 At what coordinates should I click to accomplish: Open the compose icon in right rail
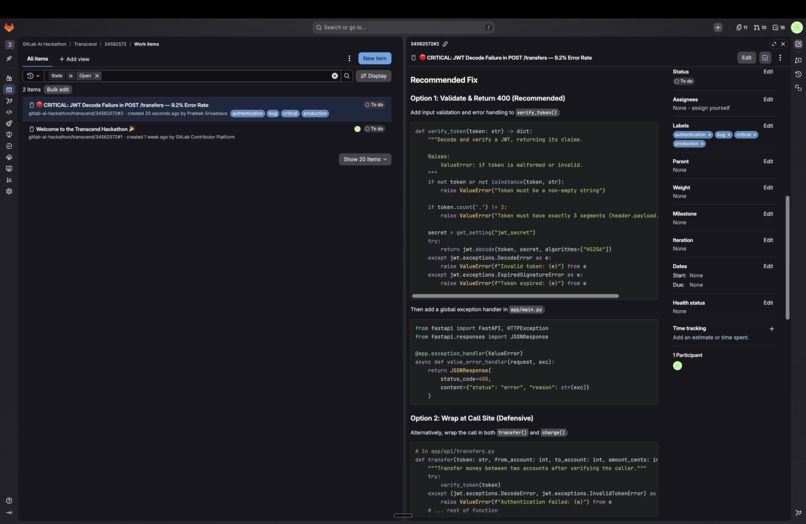tap(798, 44)
